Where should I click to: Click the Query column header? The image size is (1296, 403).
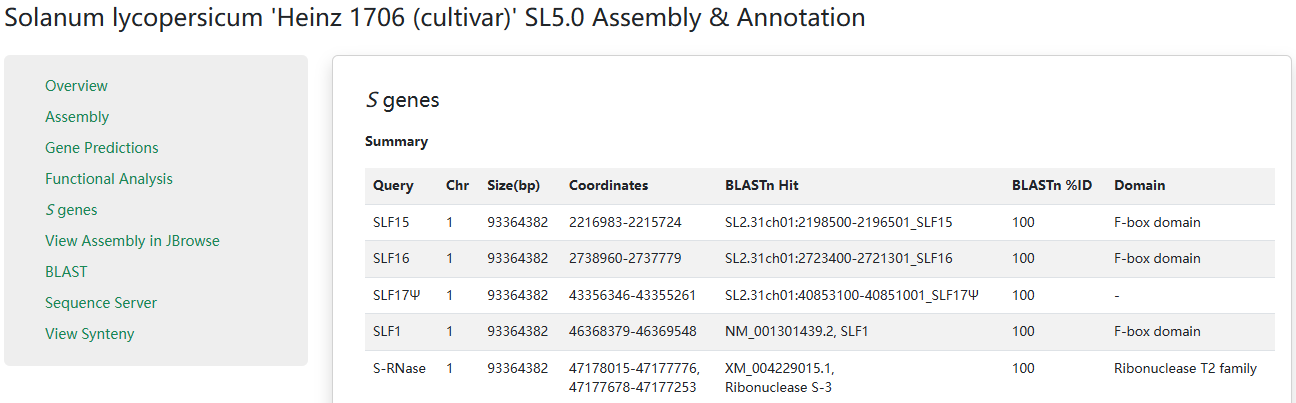point(393,185)
